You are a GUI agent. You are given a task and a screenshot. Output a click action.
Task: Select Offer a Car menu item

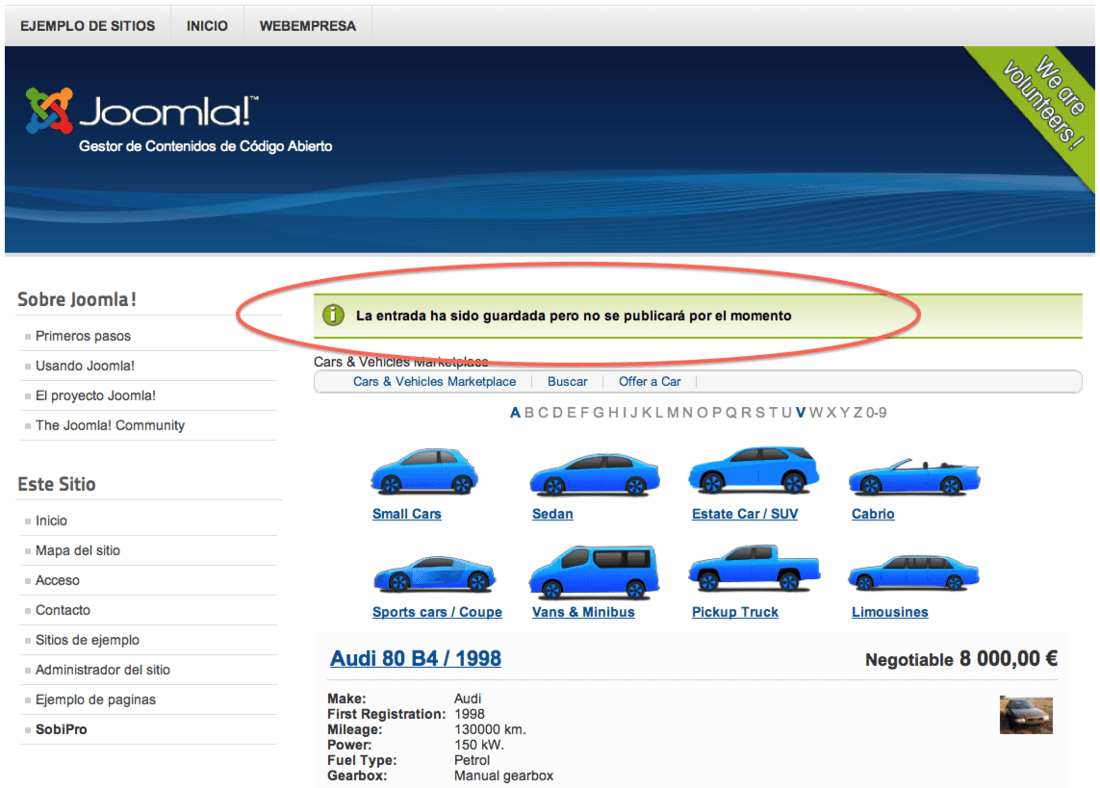pos(650,382)
